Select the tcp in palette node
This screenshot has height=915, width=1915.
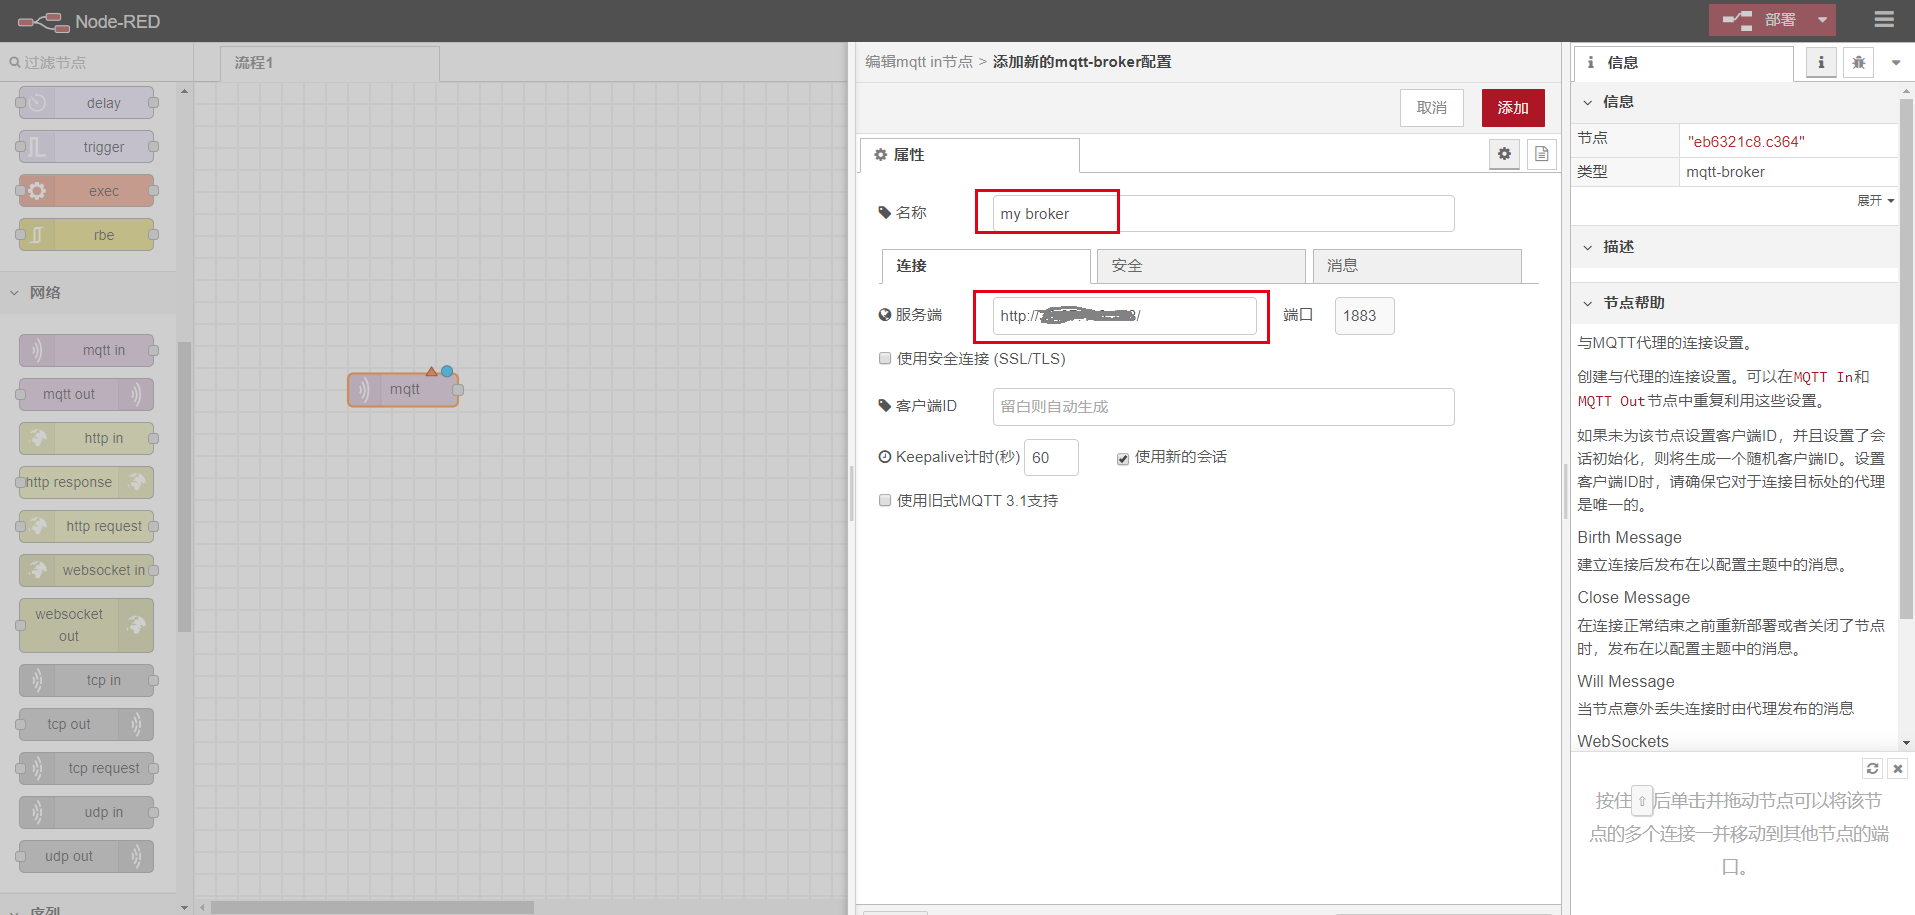87,680
